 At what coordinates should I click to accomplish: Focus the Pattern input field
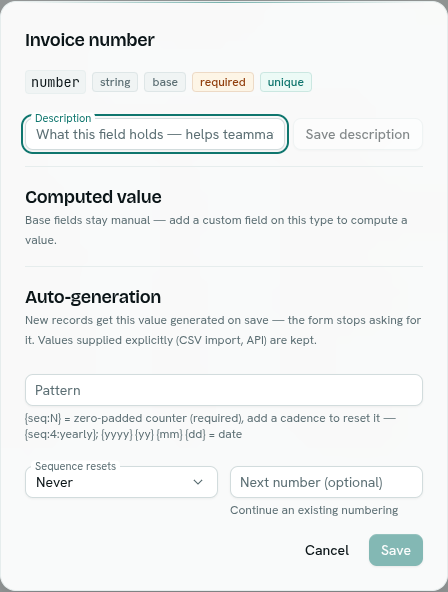pos(224,390)
